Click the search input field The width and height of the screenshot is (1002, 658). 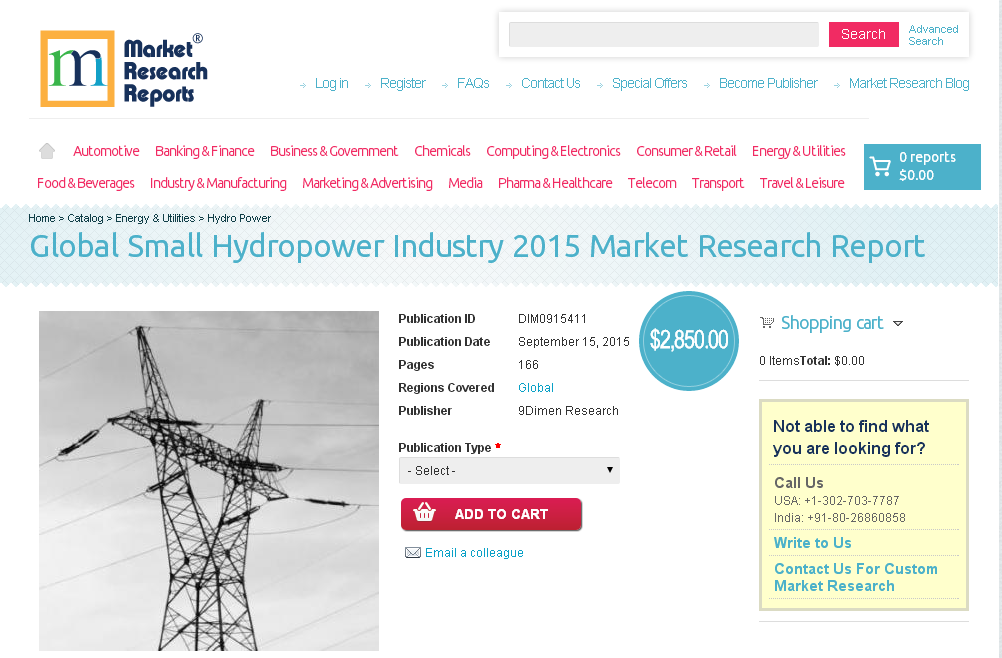pos(663,34)
